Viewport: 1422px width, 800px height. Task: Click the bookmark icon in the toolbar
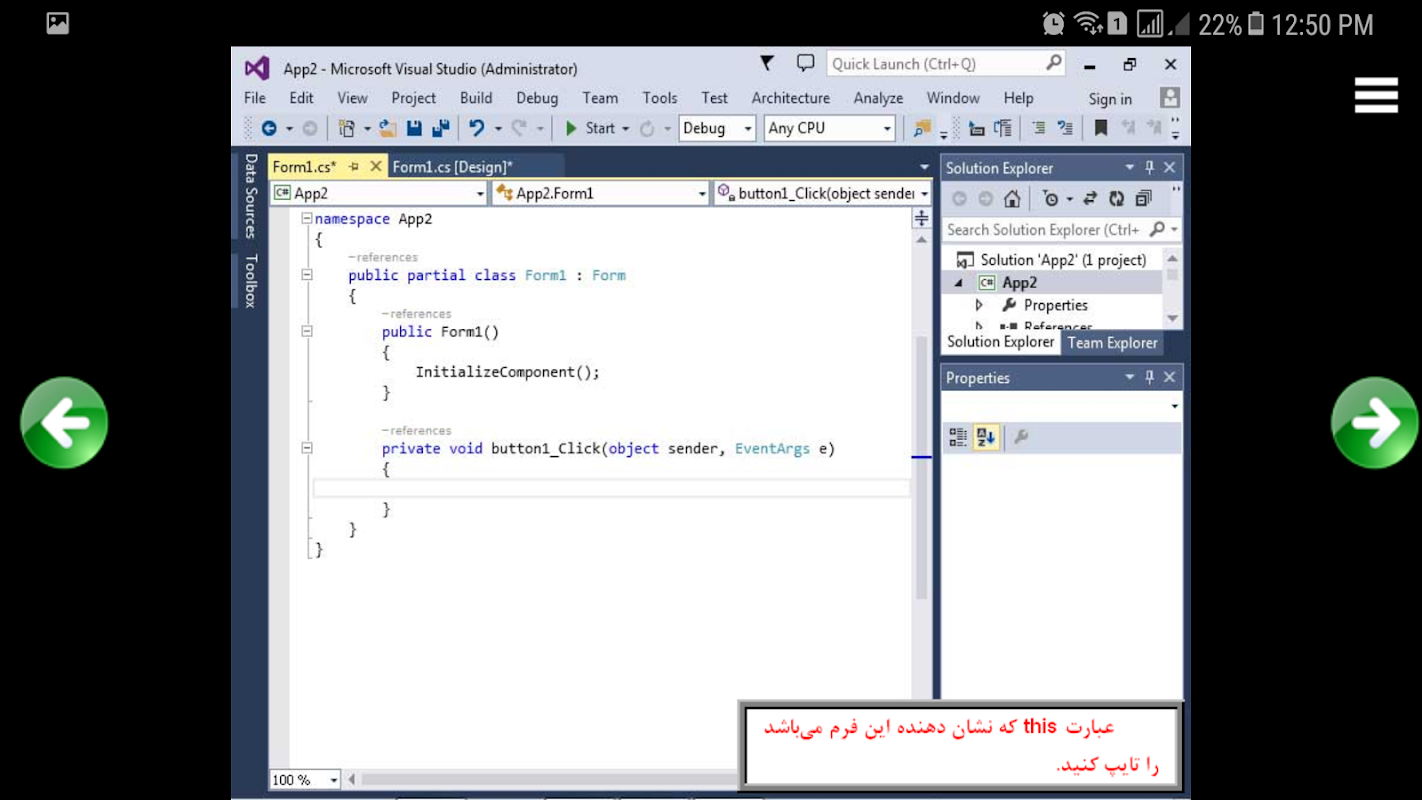point(1100,128)
